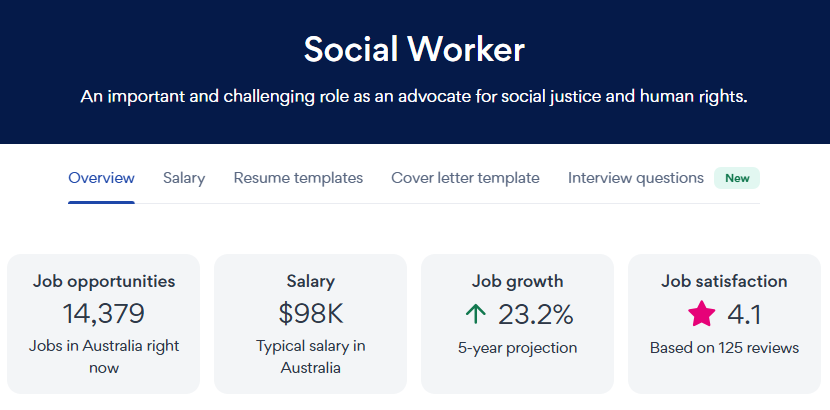This screenshot has width=830, height=410.
Task: Click the pink star rating icon
Action: click(x=702, y=315)
